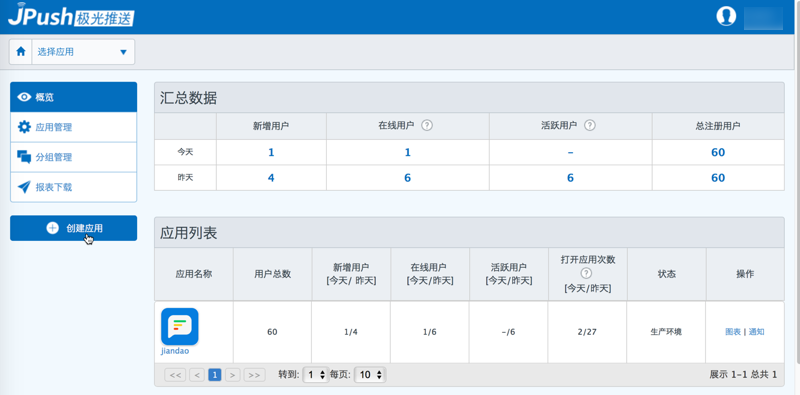
Task: Open 报表下载 in the sidebar
Action: tap(73, 187)
